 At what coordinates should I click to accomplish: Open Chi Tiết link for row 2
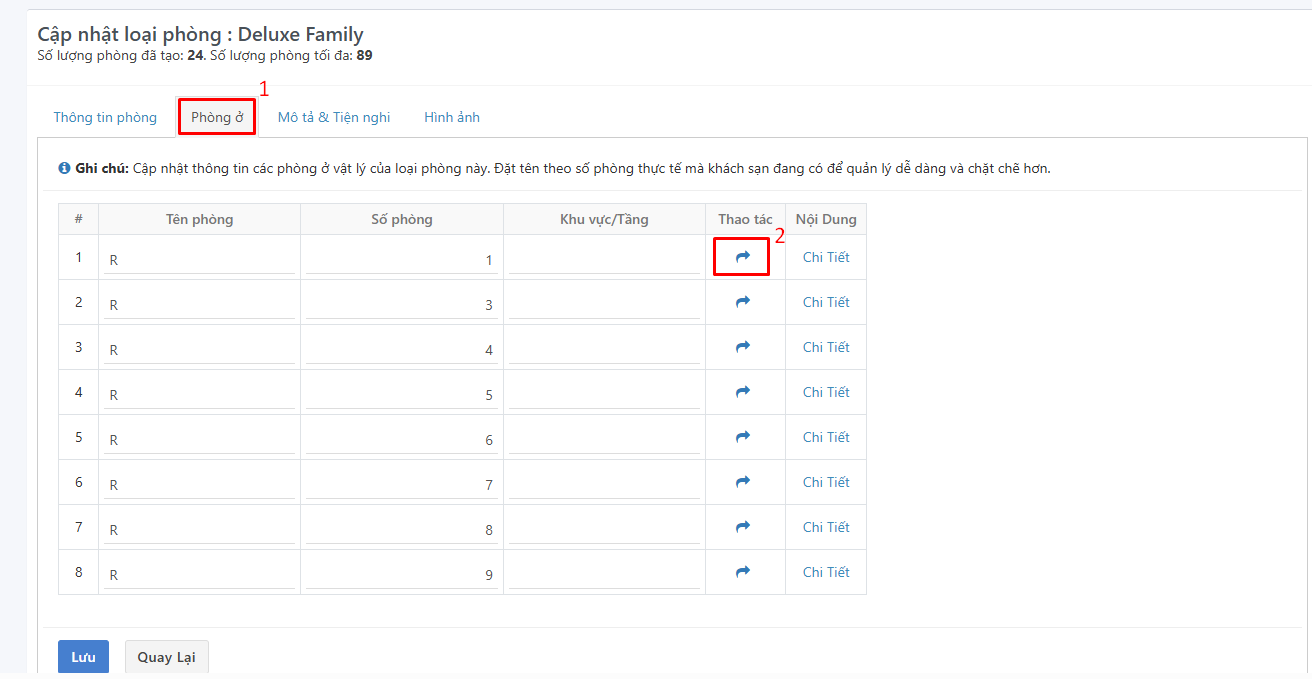pos(826,302)
